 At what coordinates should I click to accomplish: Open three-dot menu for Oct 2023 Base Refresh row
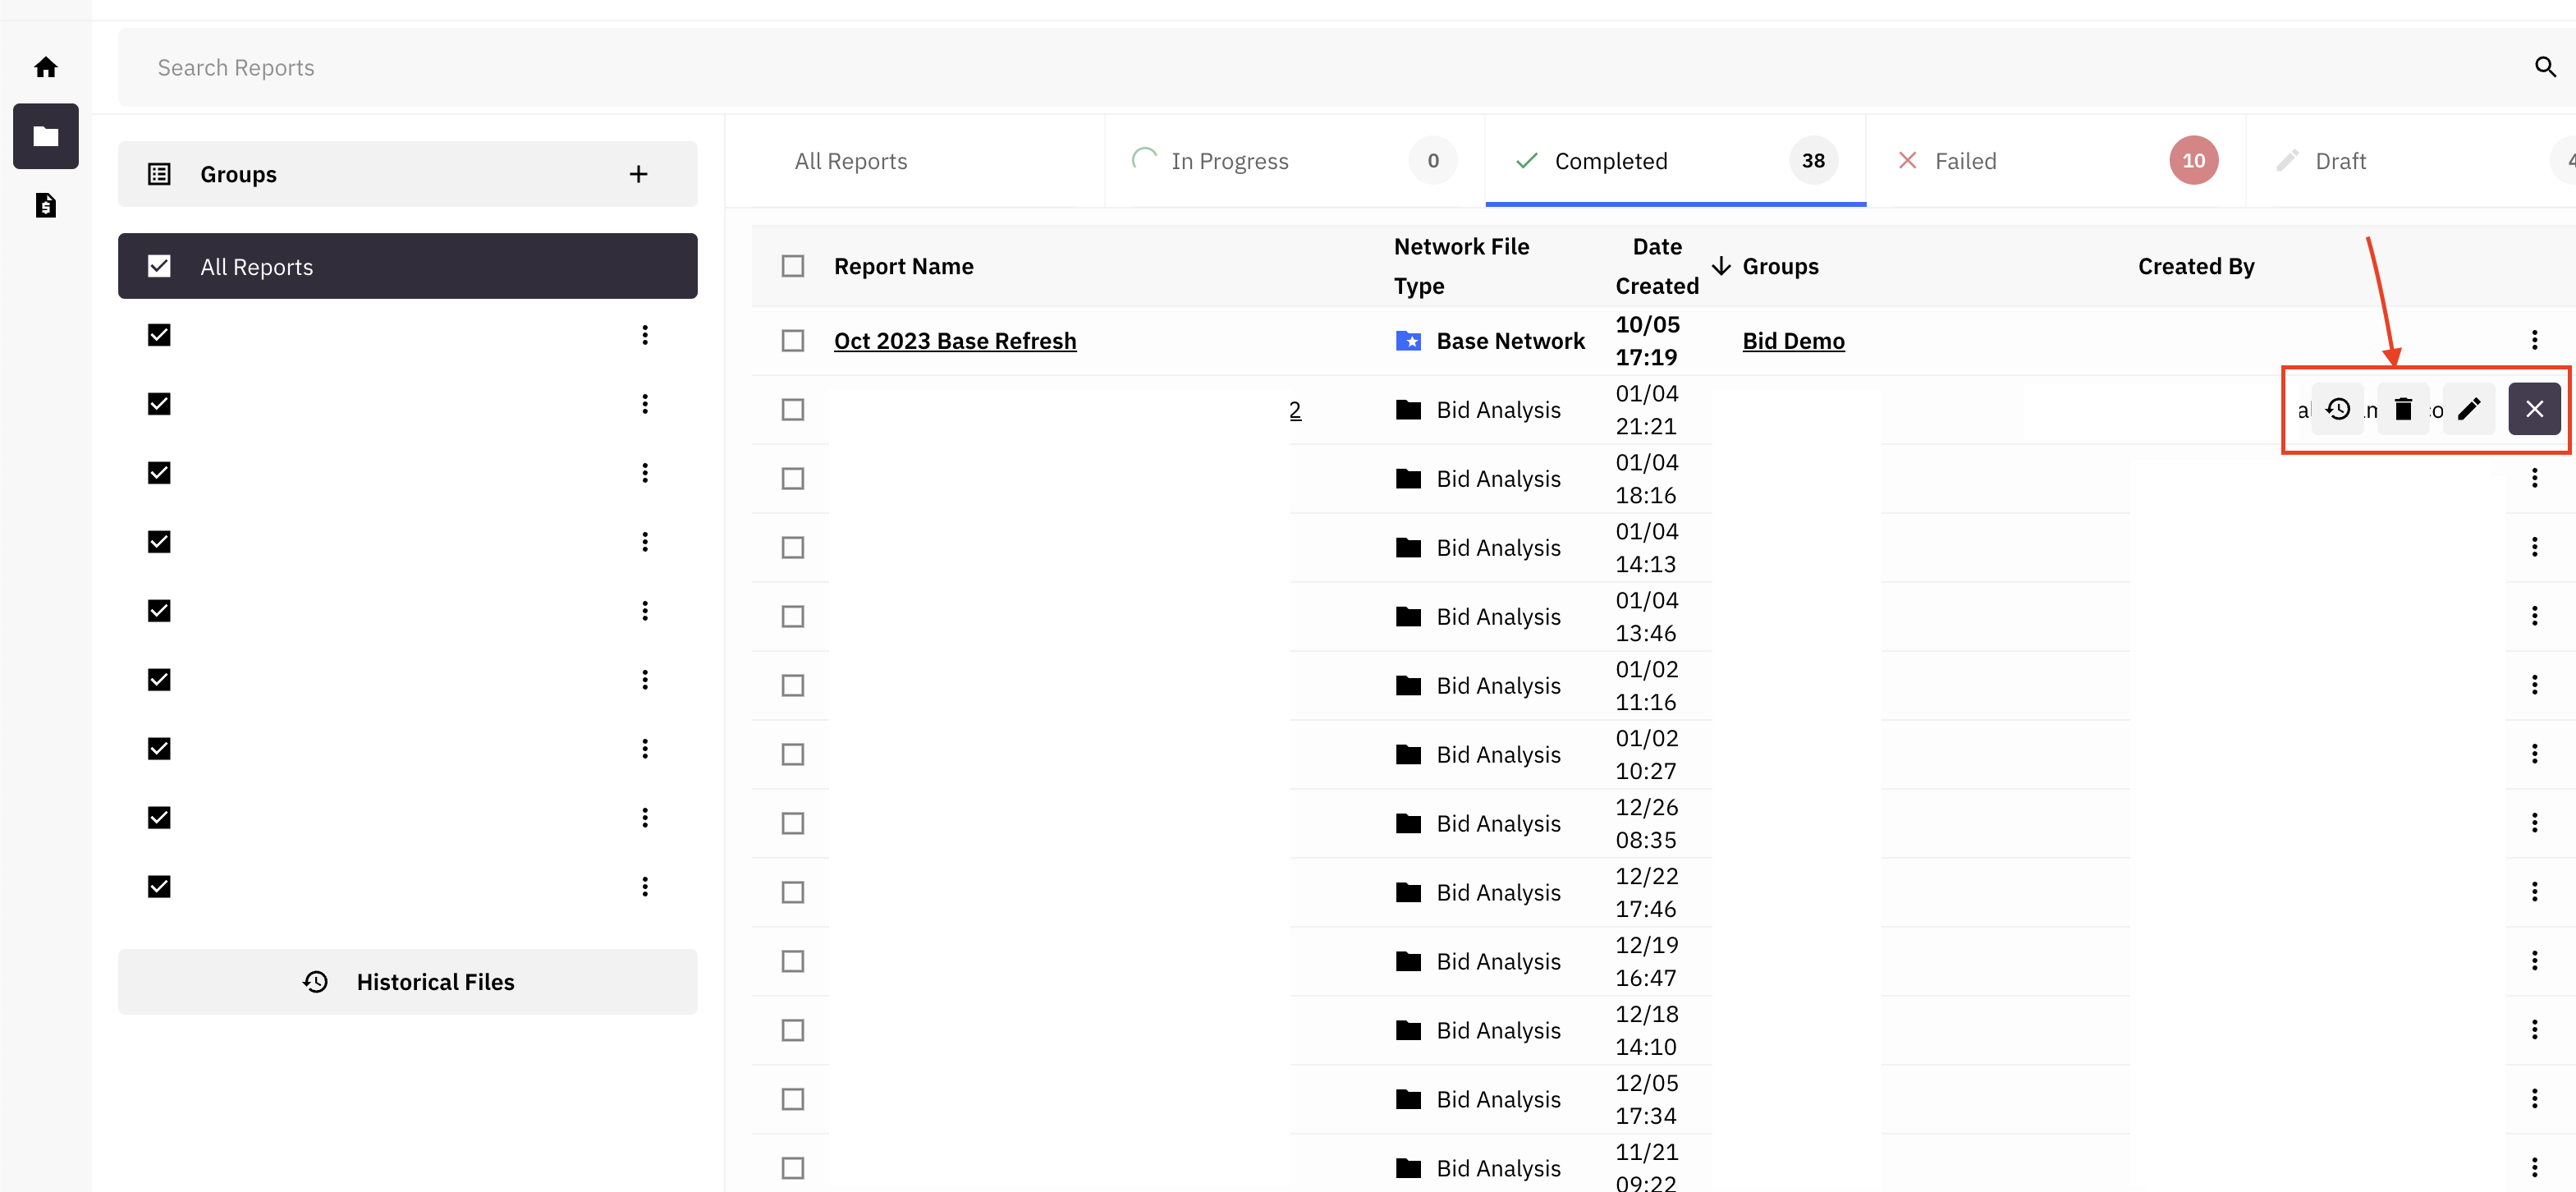point(2534,340)
